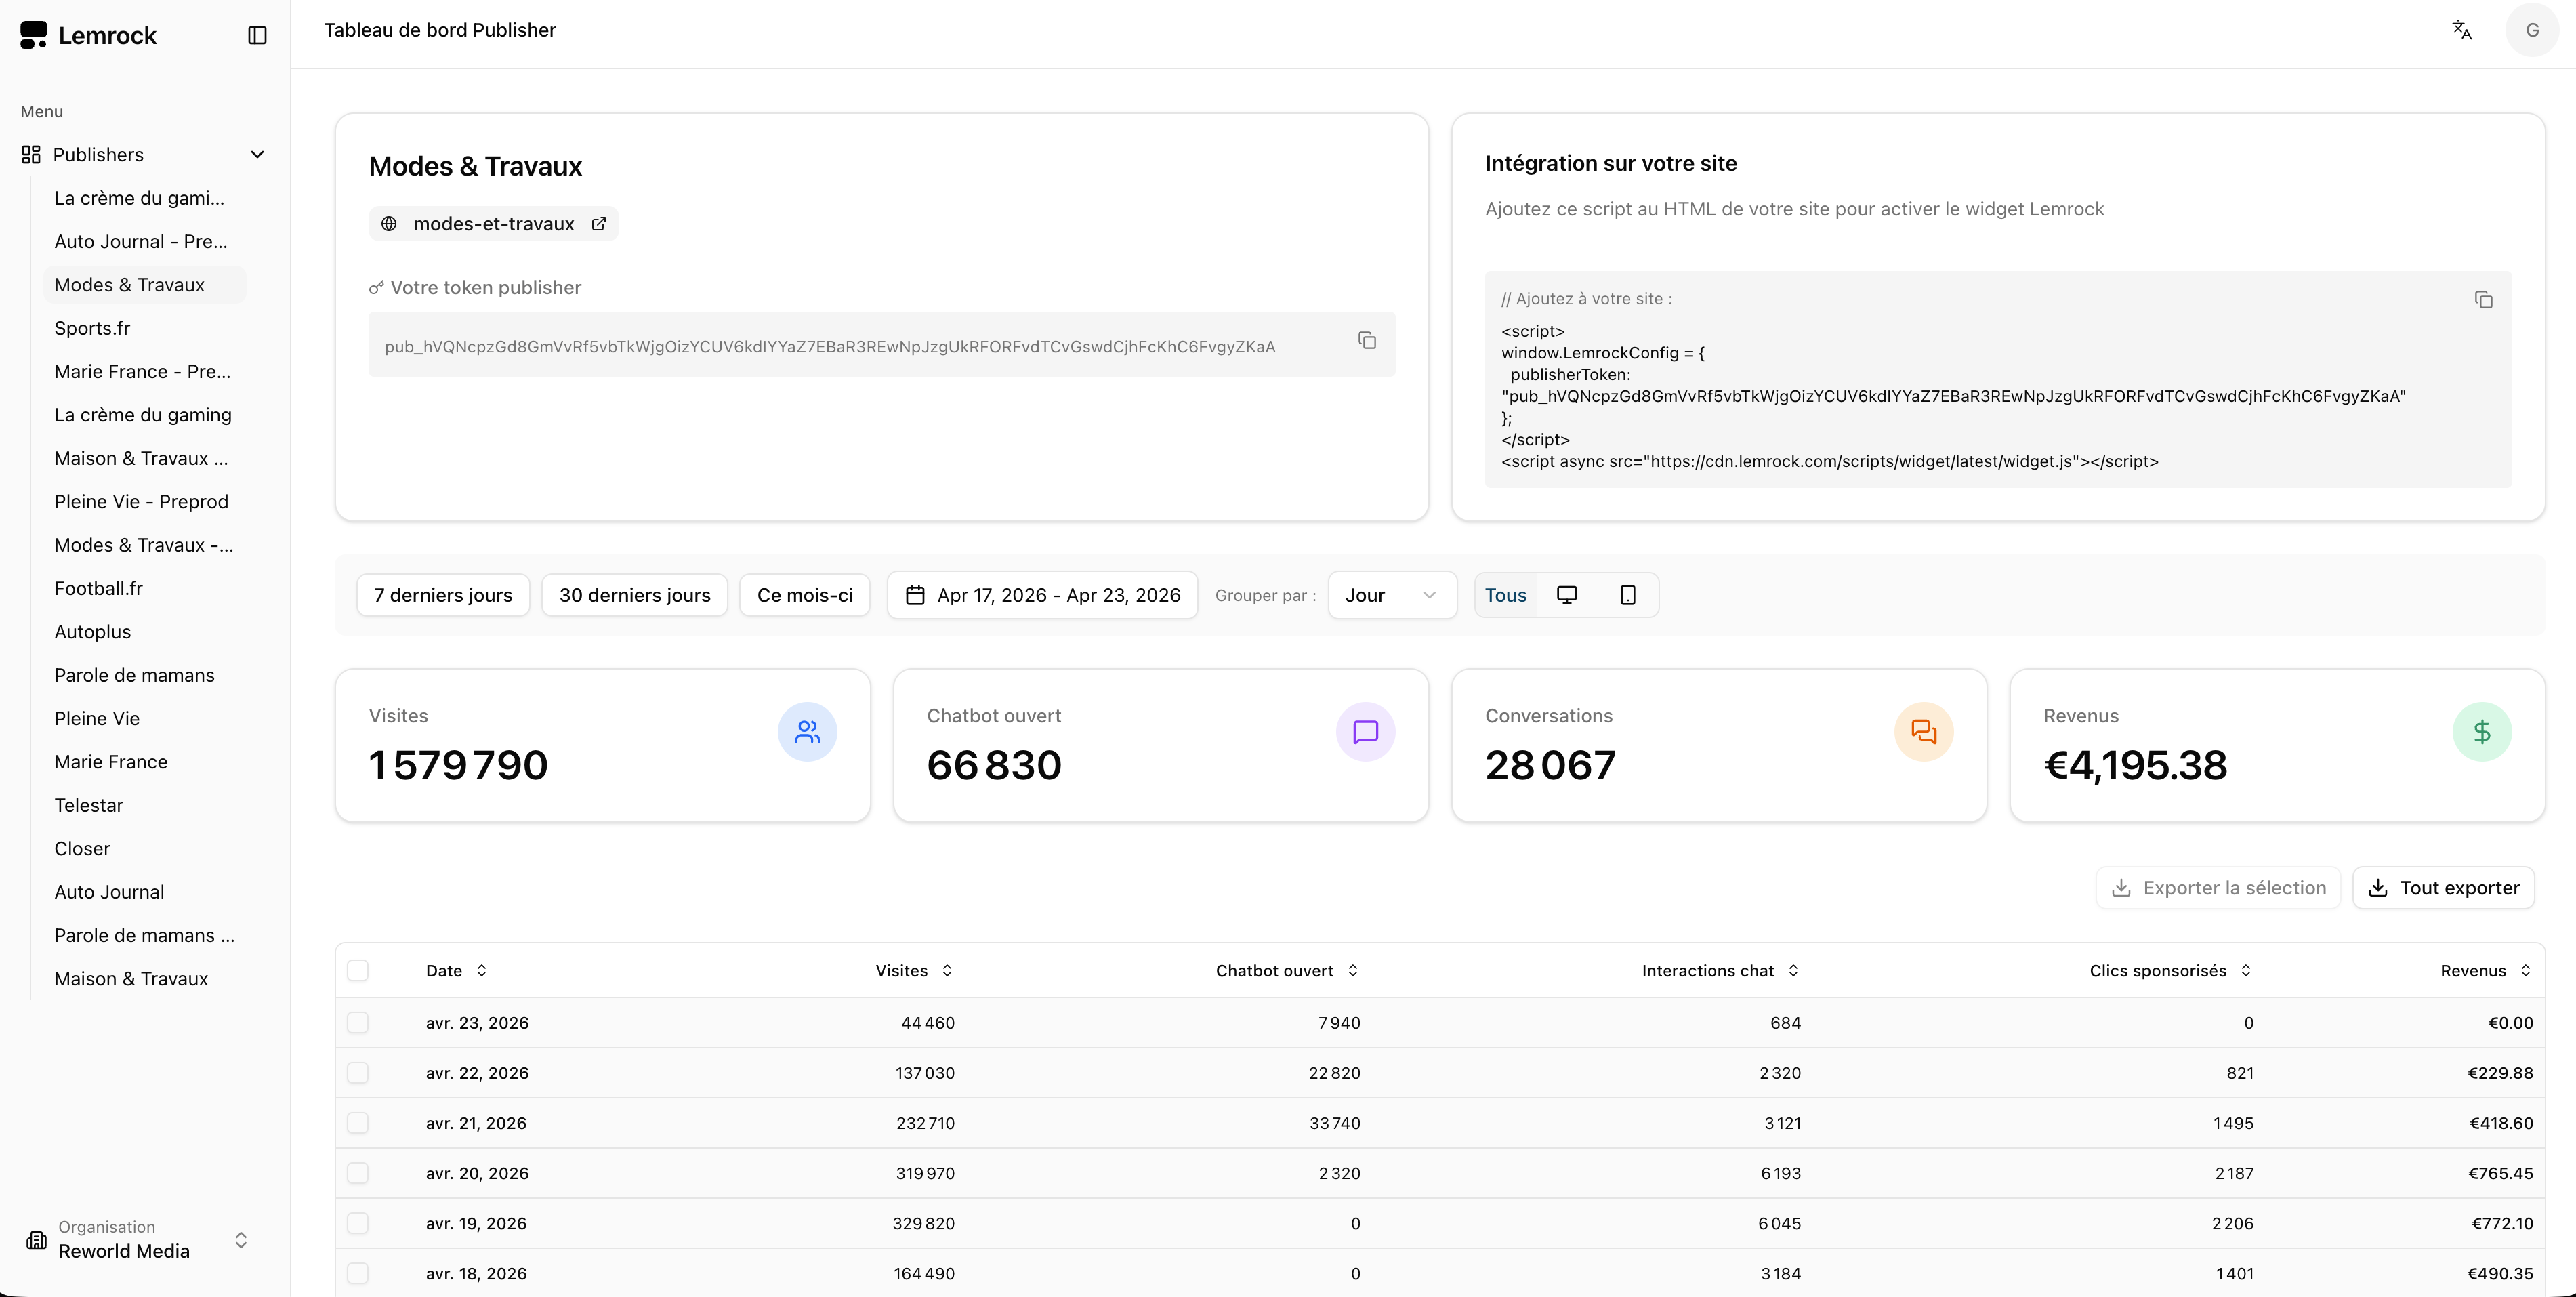Open the language translation icon

tap(2461, 30)
